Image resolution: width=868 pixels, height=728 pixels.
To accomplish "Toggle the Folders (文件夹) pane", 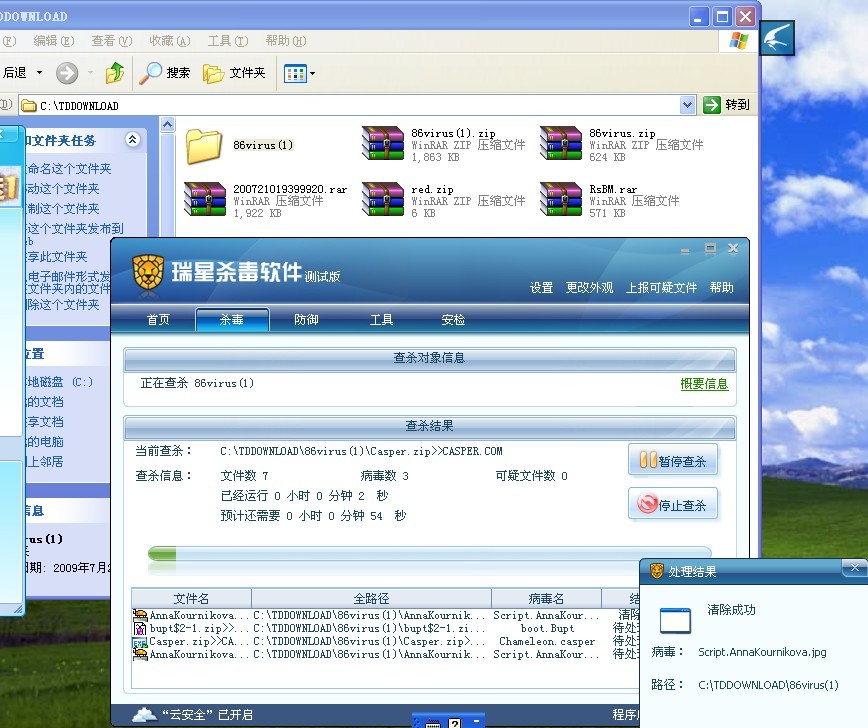I will (234, 73).
